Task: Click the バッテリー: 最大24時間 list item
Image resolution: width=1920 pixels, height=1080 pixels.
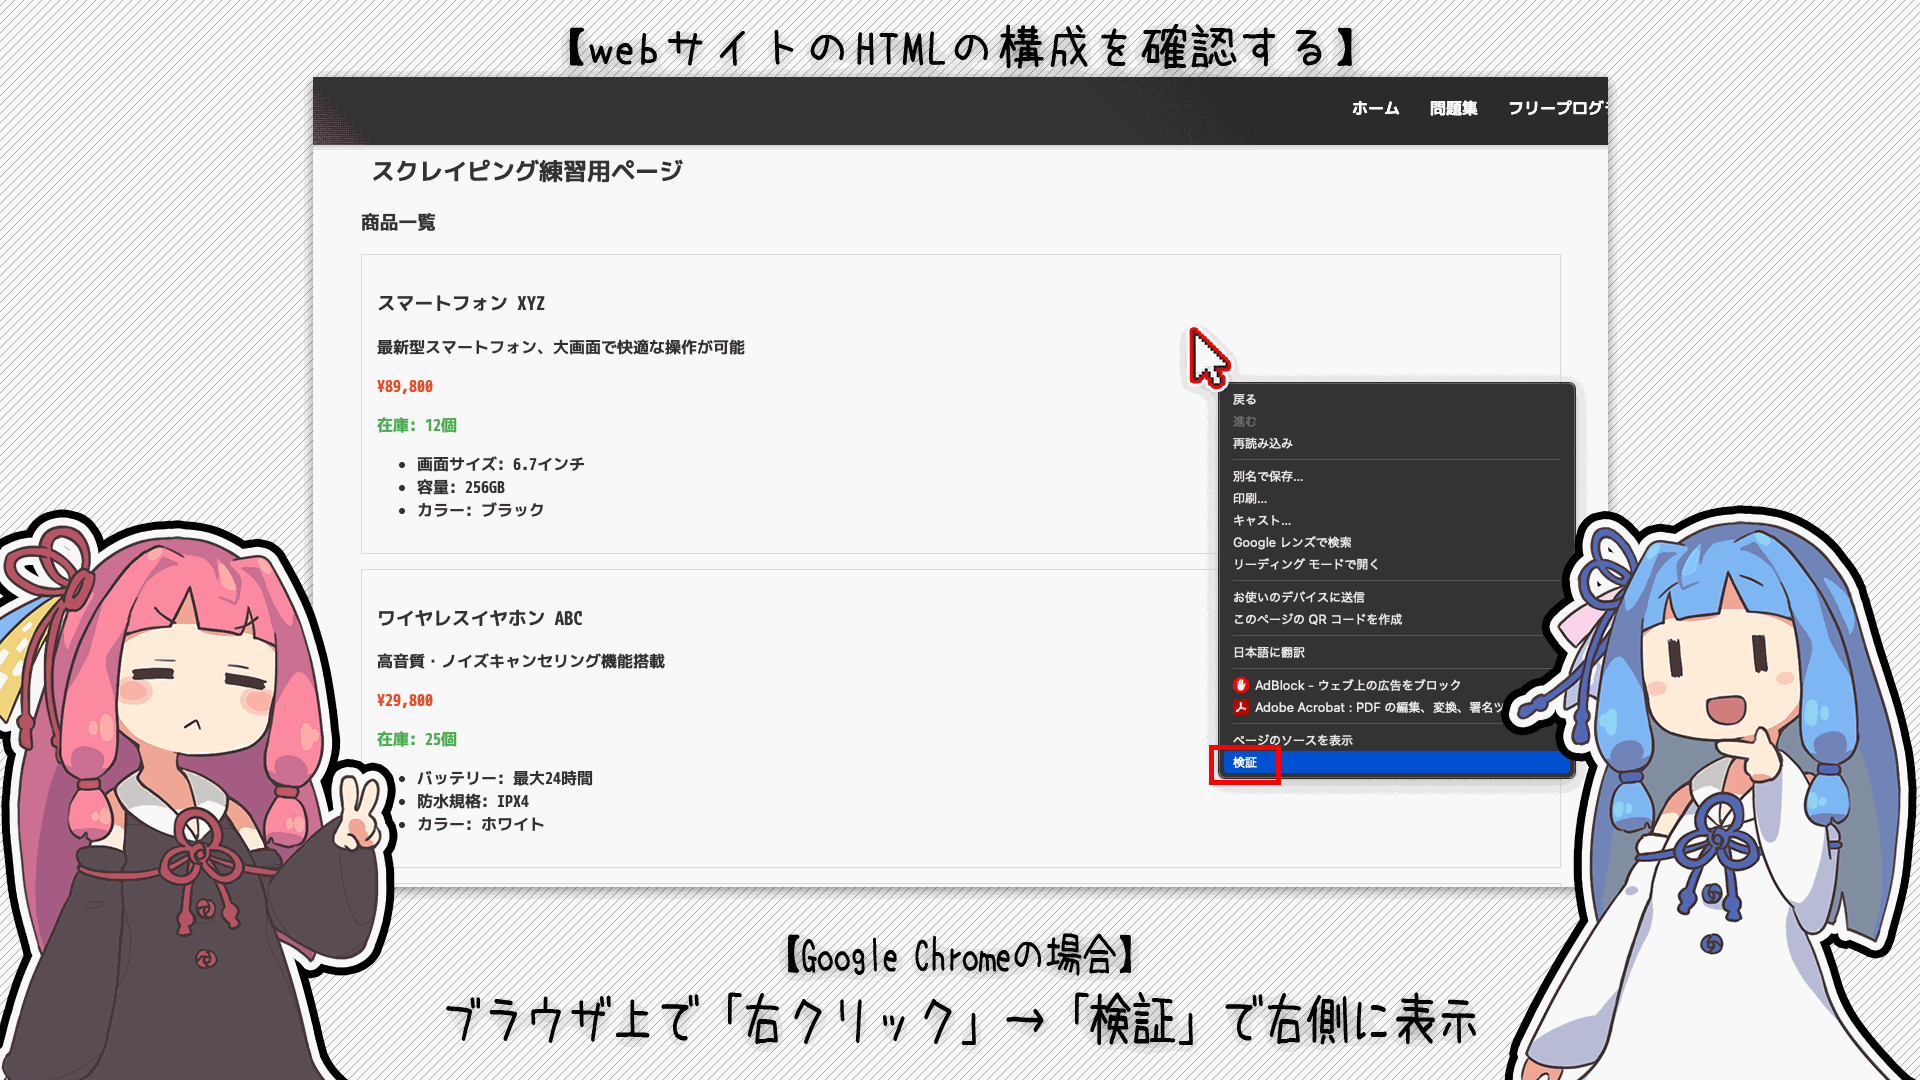Action: pos(504,778)
